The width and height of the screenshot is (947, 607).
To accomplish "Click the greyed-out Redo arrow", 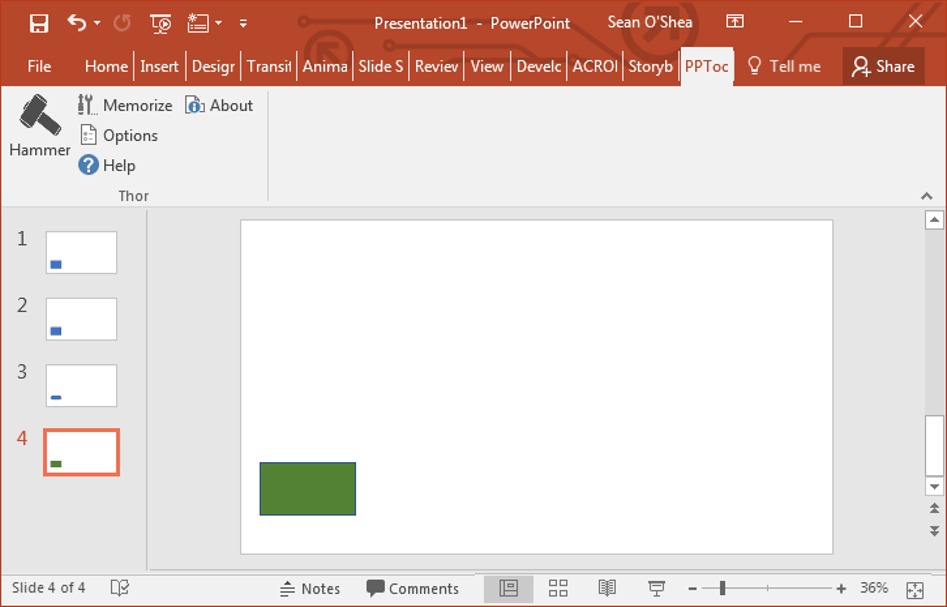I will coord(123,23).
